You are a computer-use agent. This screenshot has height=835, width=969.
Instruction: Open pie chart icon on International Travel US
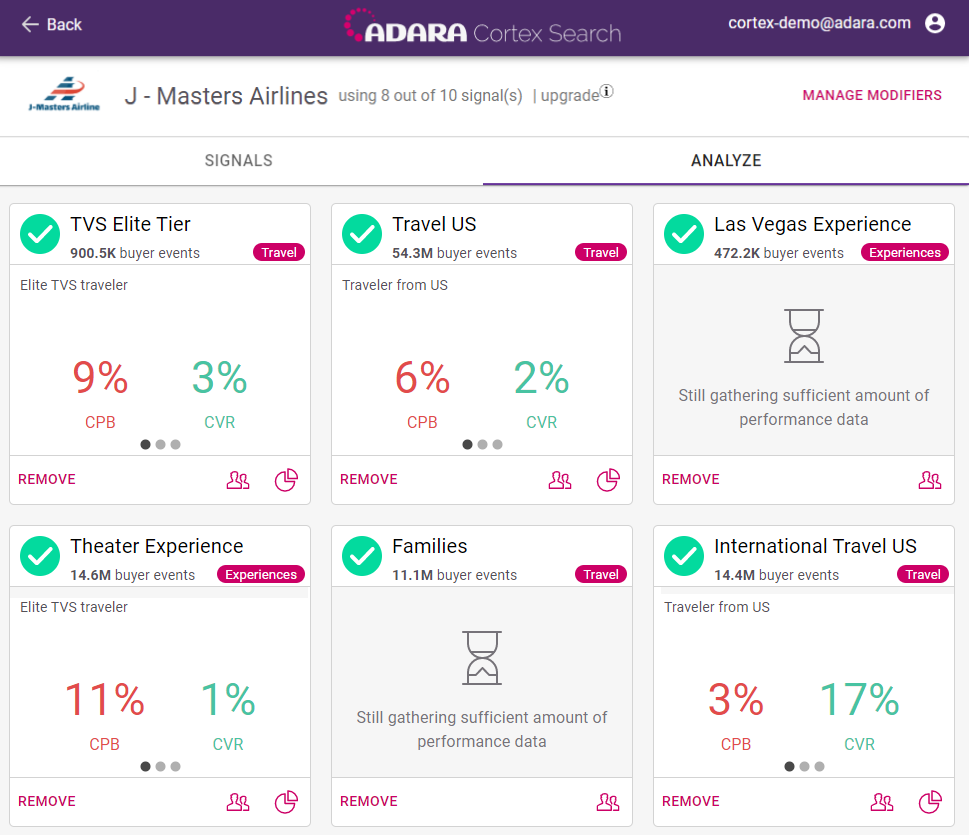930,802
